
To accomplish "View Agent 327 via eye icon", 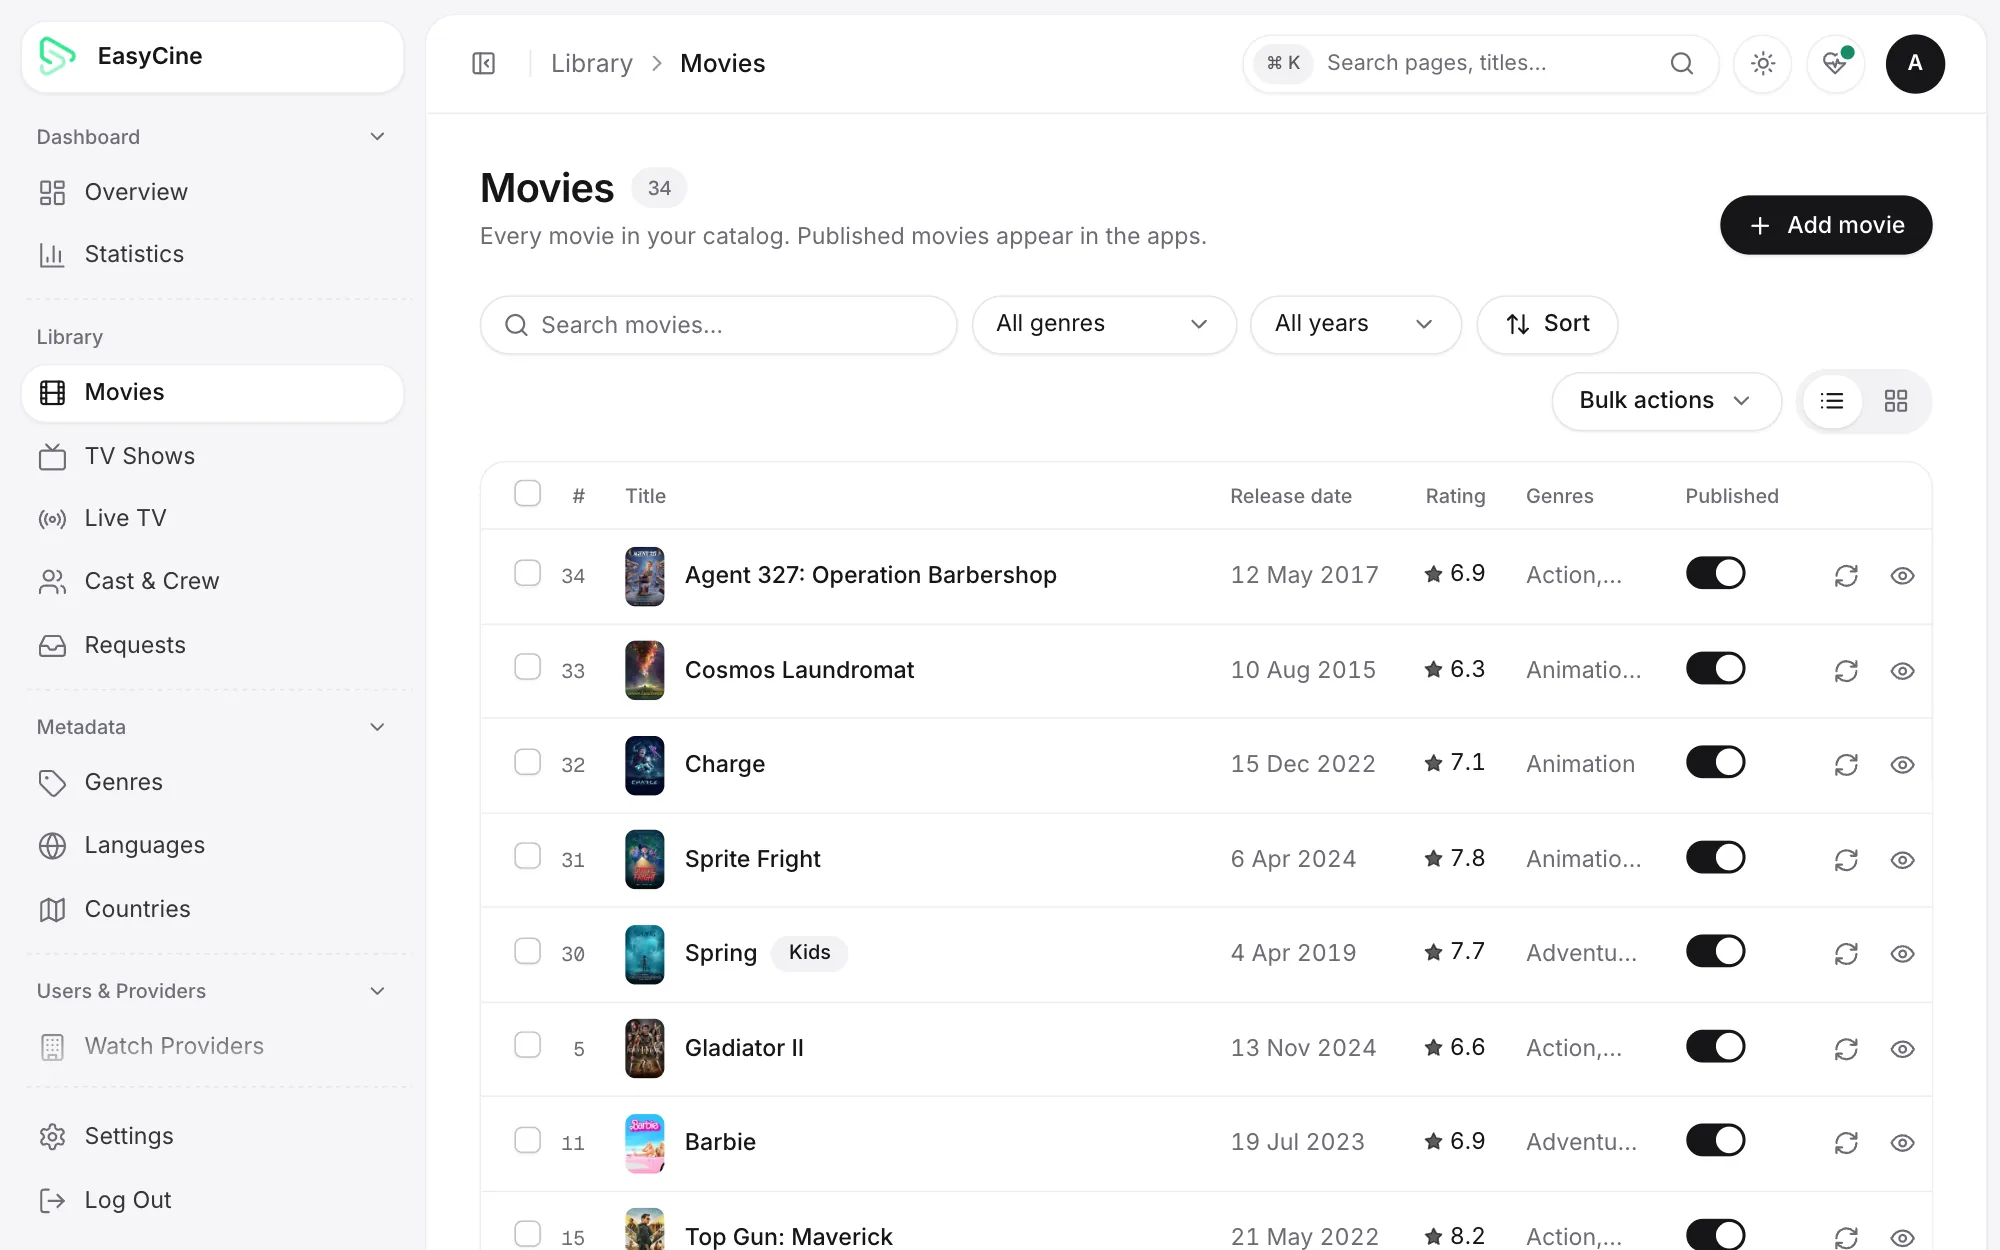I will 1902,576.
